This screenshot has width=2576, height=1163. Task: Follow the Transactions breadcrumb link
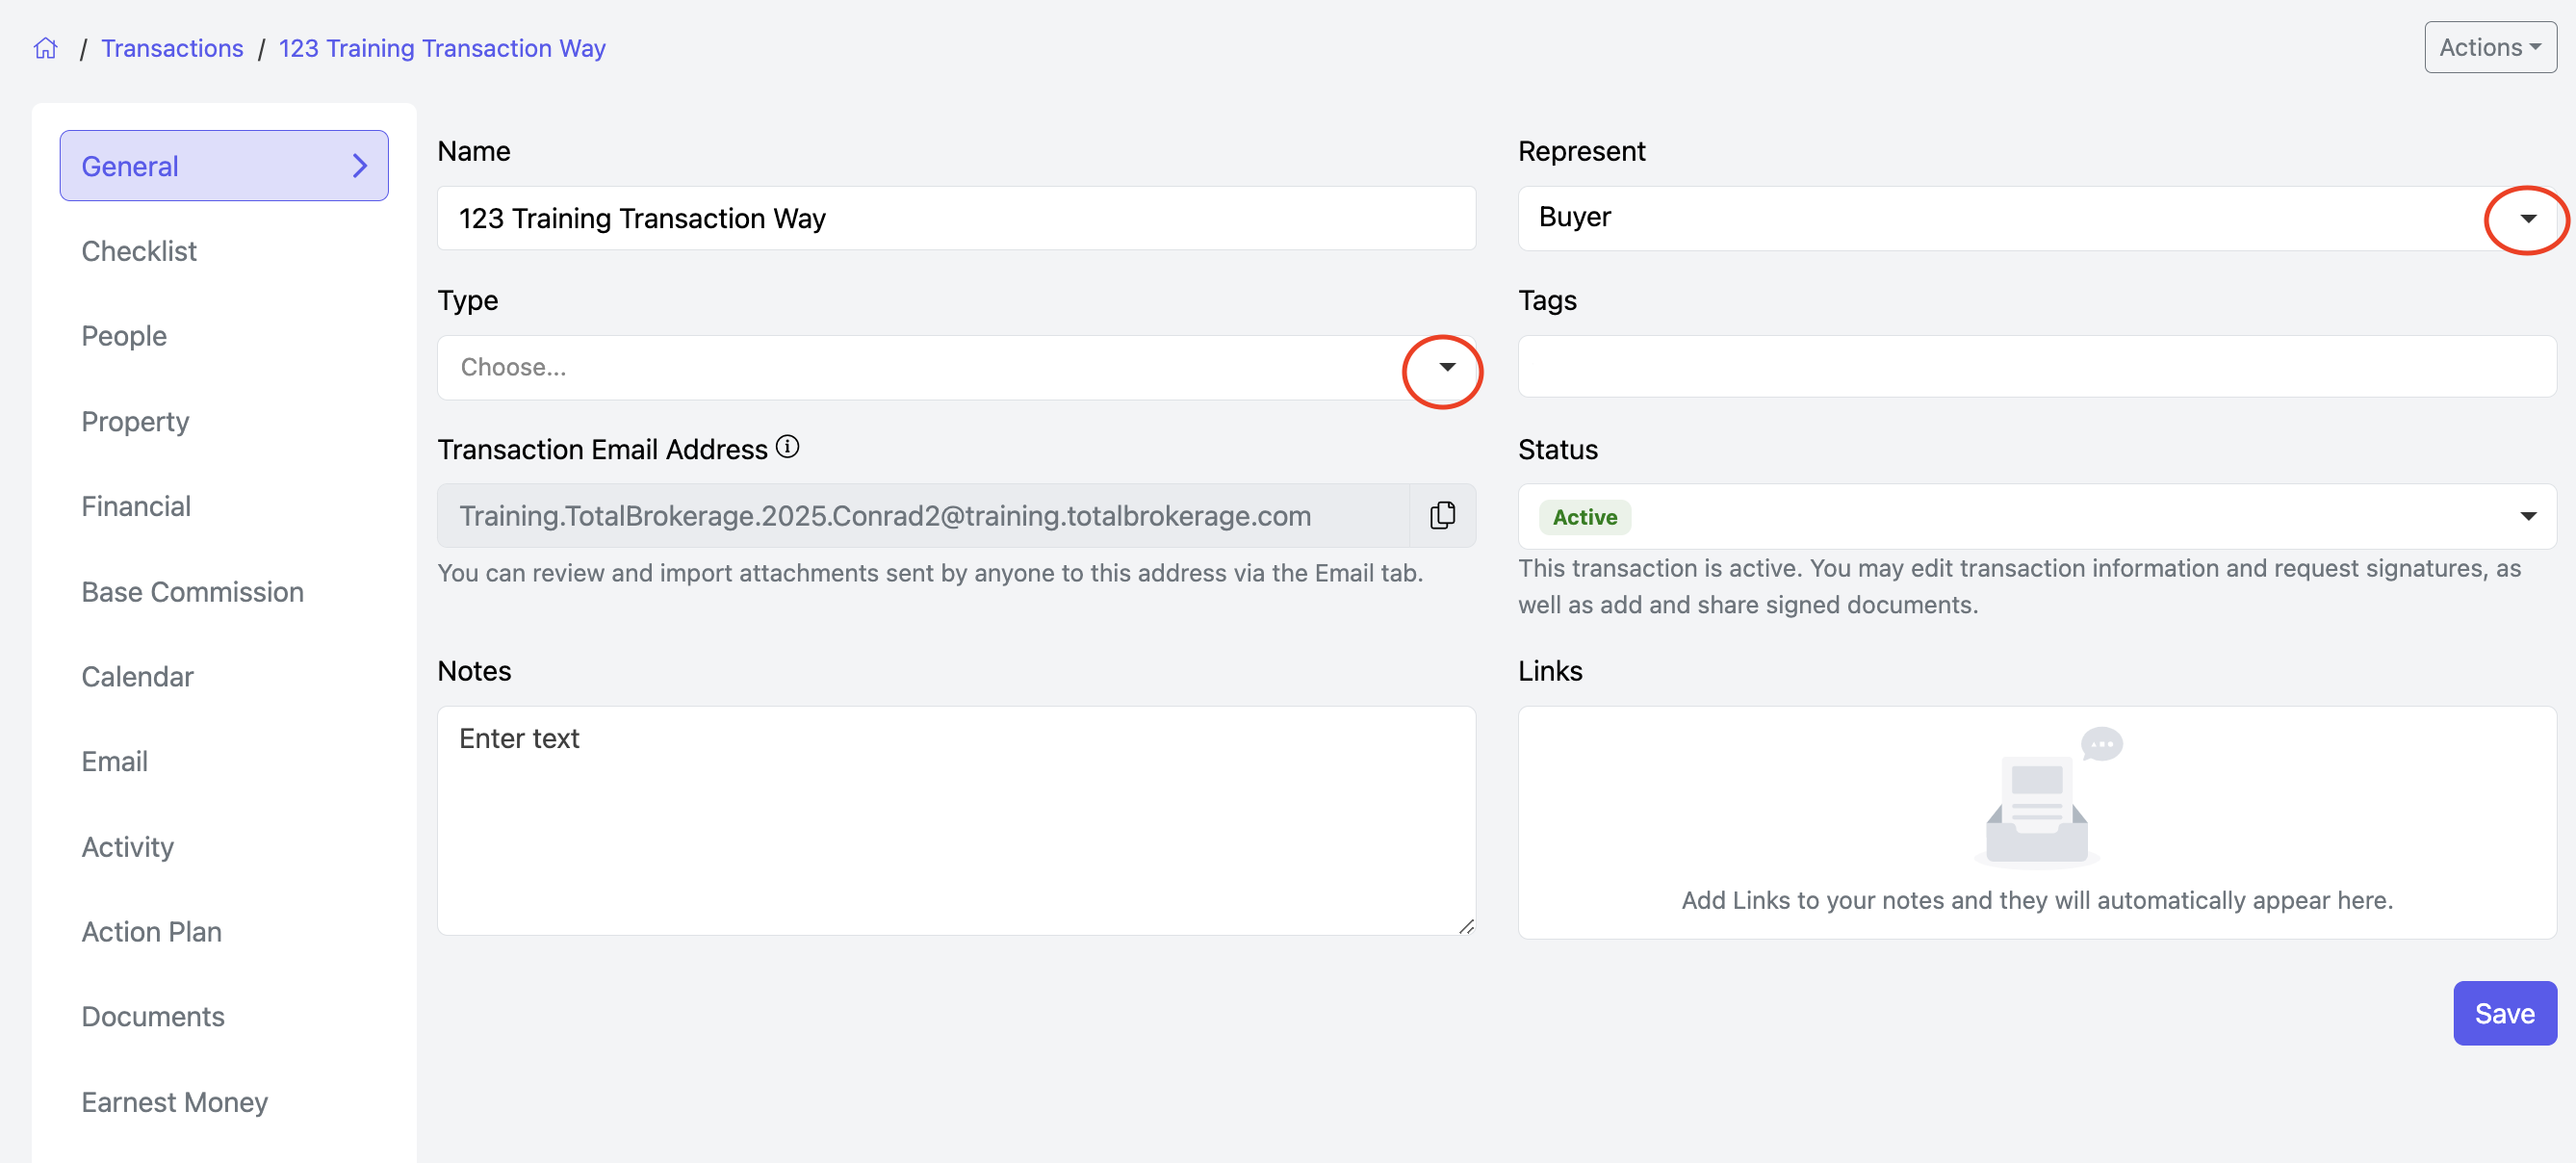pos(172,48)
